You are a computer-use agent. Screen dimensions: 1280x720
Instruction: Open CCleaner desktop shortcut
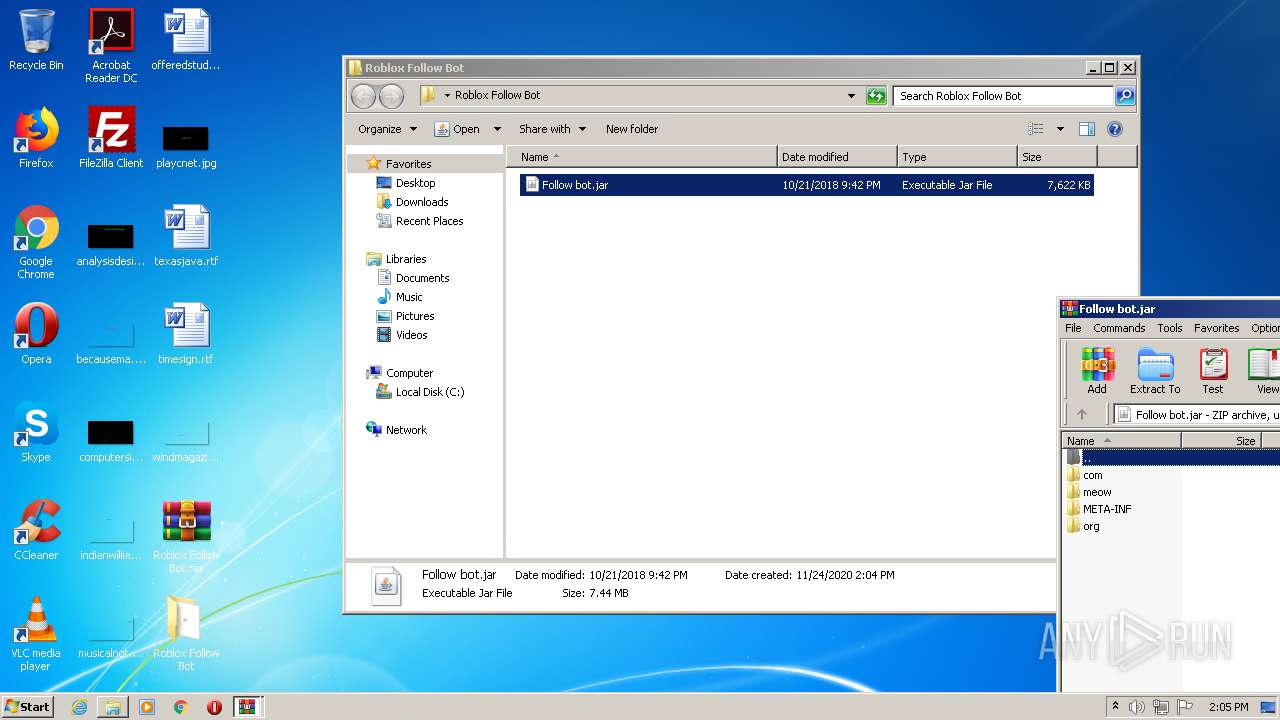coord(36,530)
